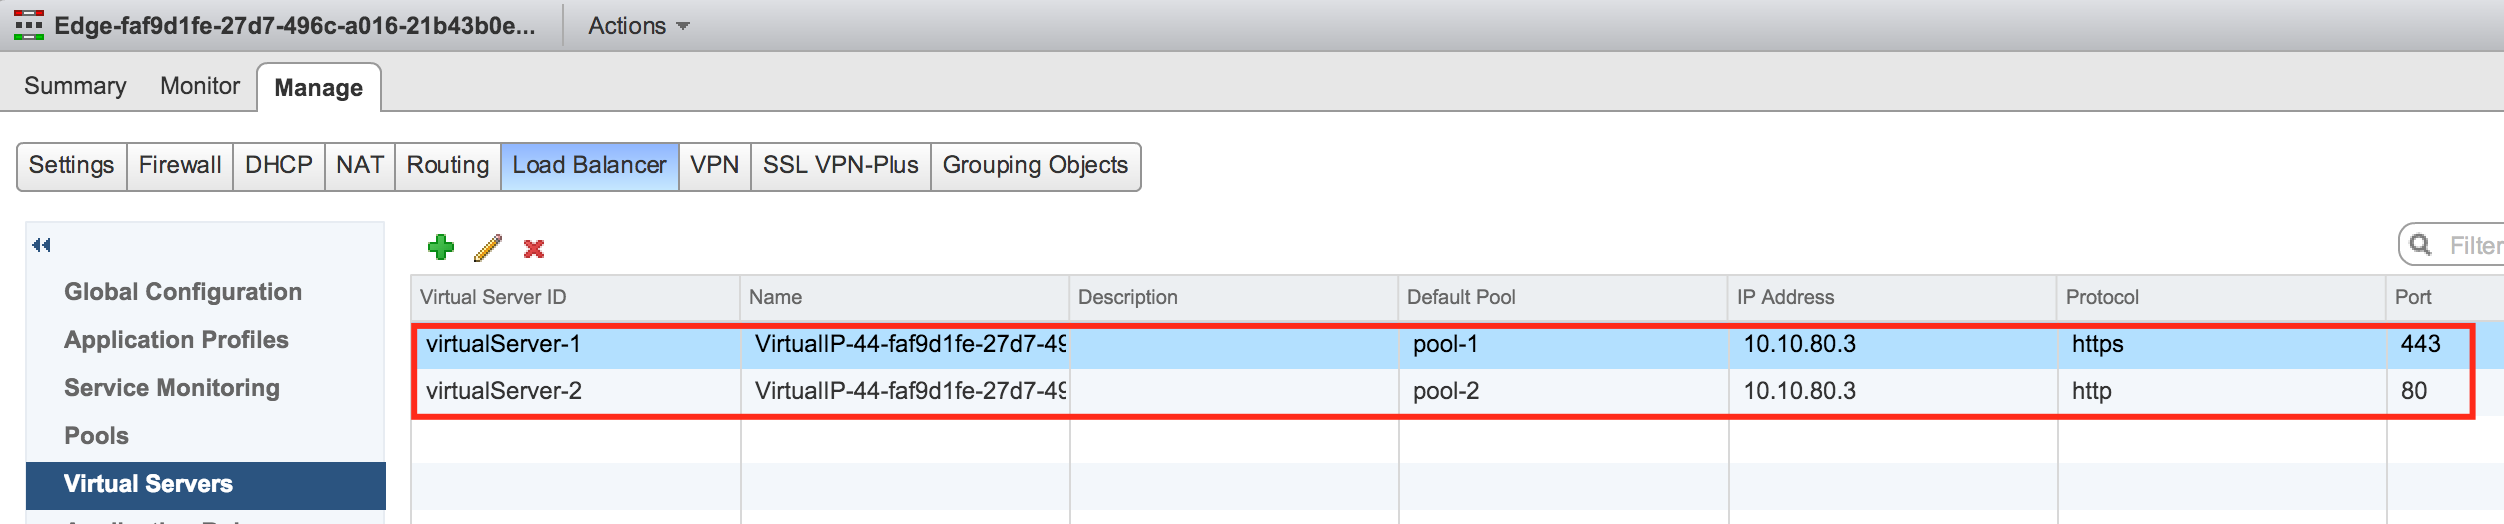Open the SSL VPN-Plus tab
This screenshot has width=2504, height=524.
840,165
